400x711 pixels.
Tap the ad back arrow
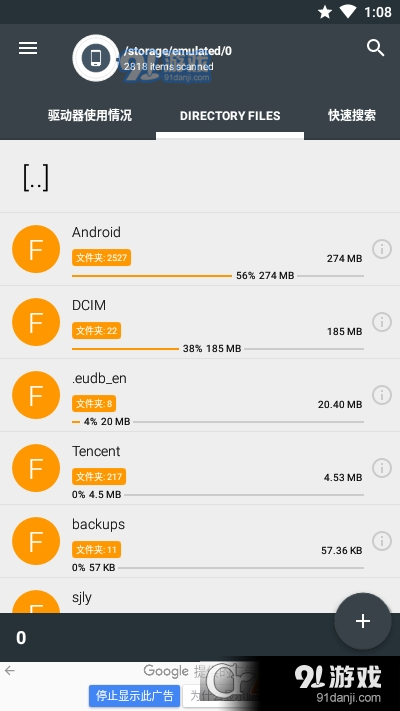10,671
